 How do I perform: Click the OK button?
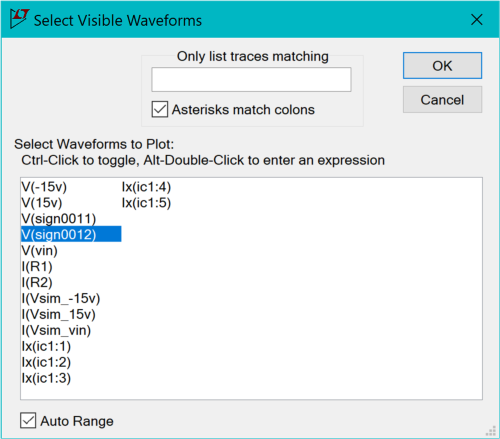pos(442,65)
